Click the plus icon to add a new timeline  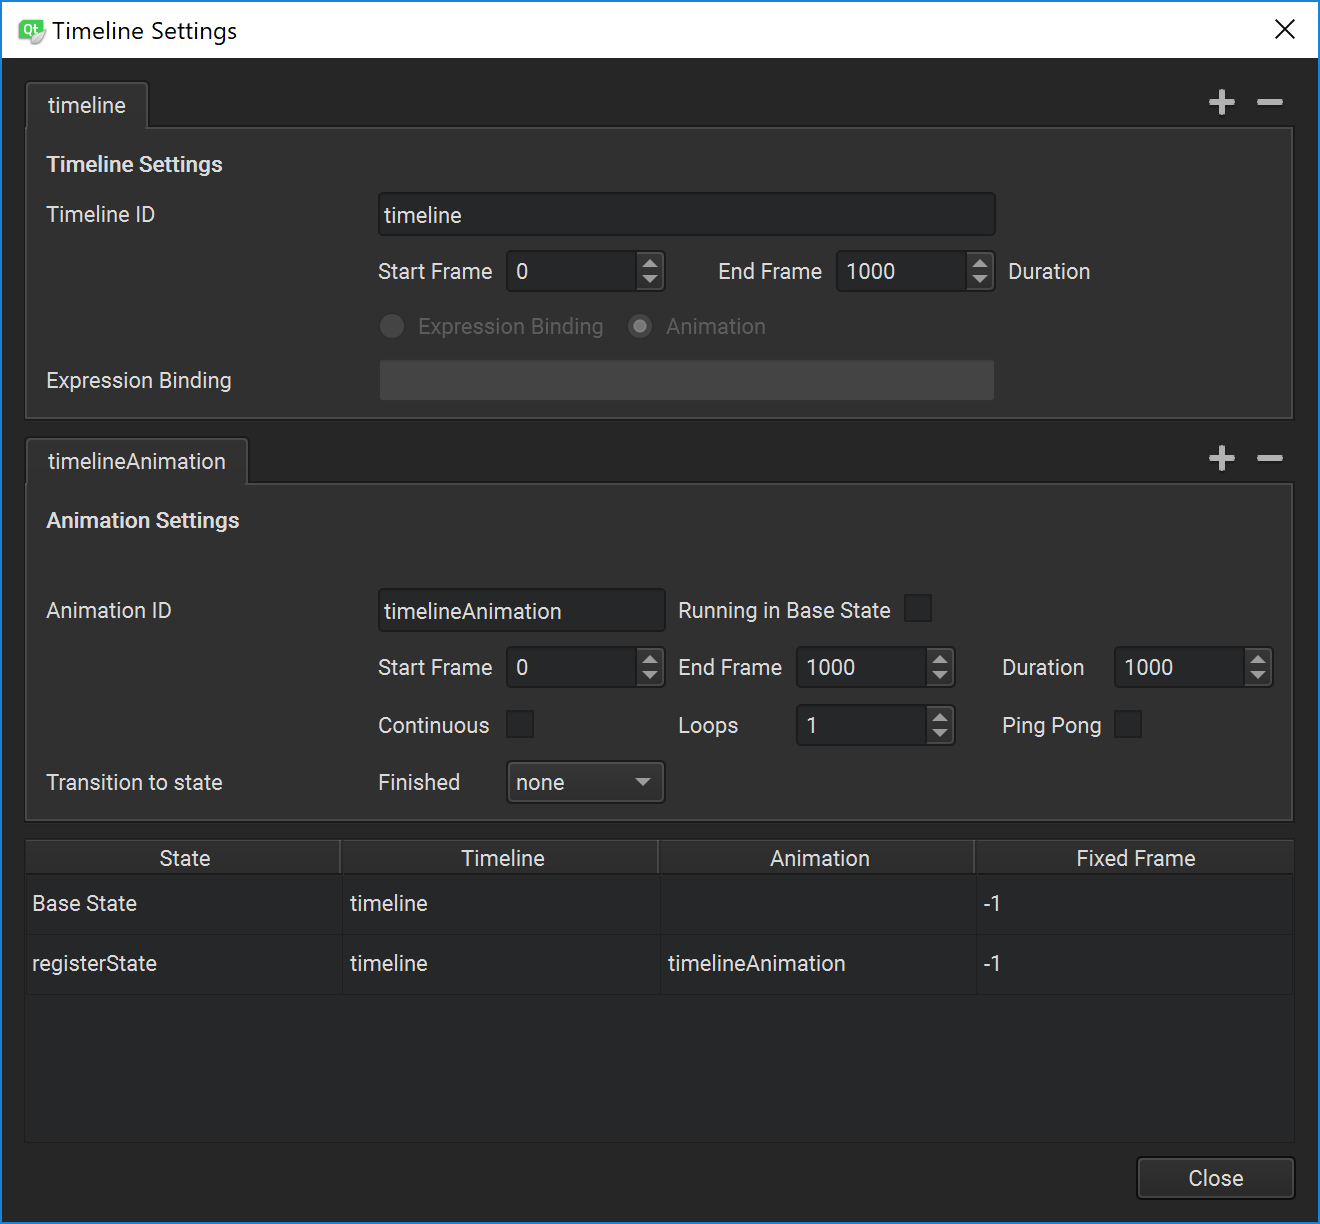click(1221, 101)
